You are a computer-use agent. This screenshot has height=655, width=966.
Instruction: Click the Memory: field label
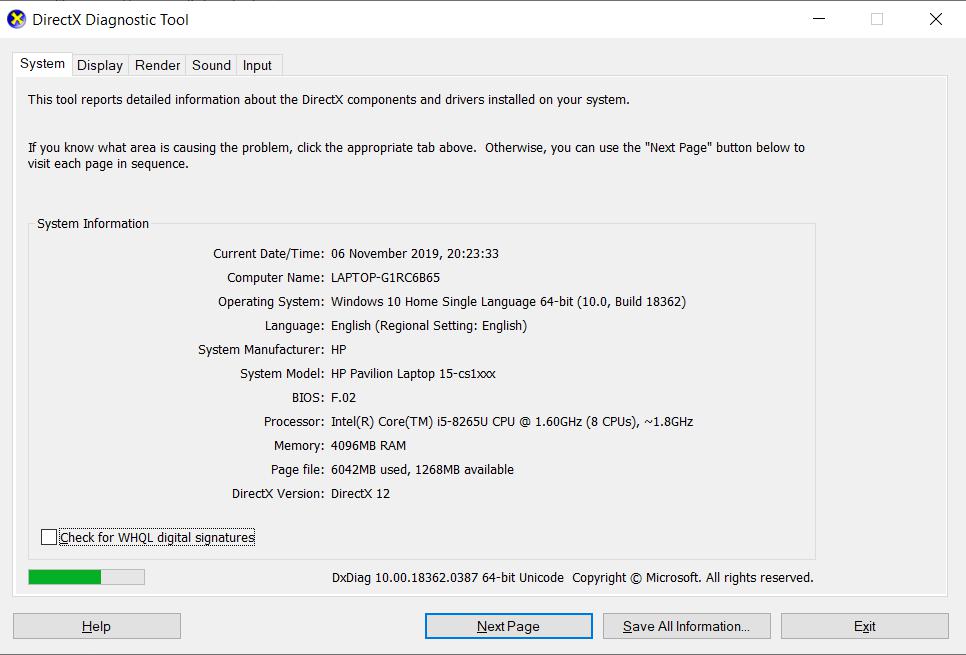click(x=299, y=446)
